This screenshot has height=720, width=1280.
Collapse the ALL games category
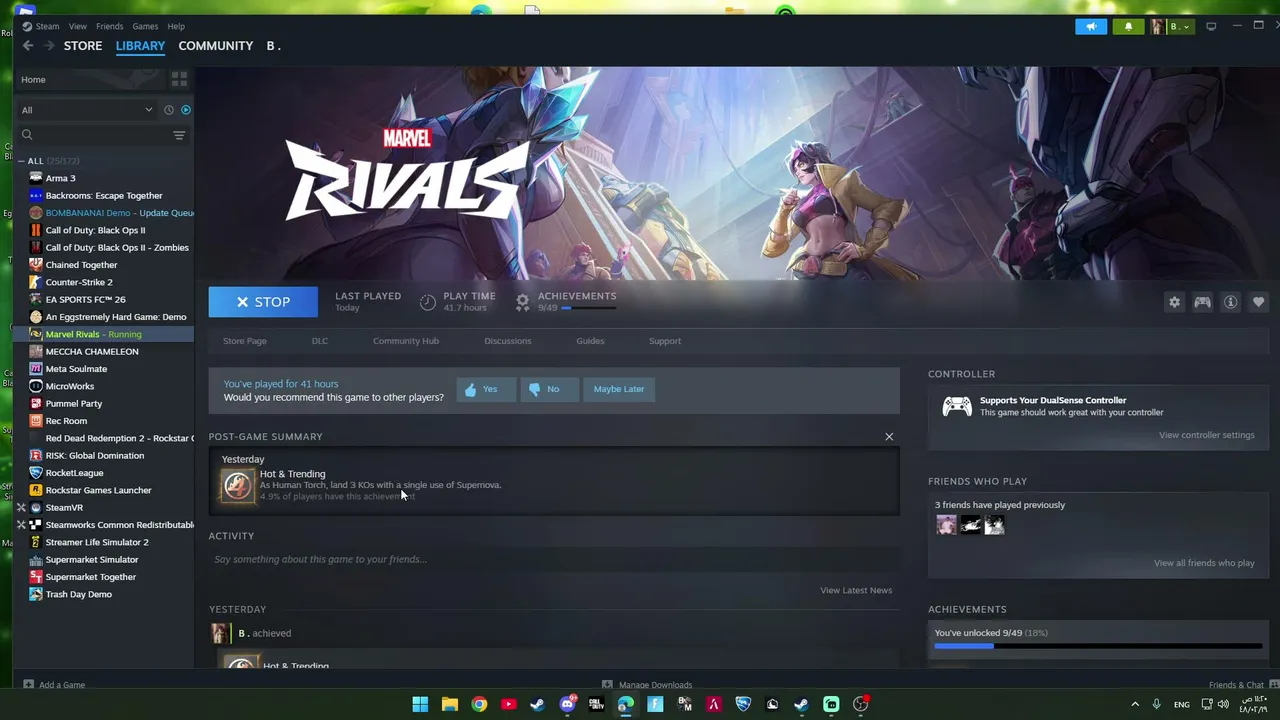pyautogui.click(x=21, y=161)
